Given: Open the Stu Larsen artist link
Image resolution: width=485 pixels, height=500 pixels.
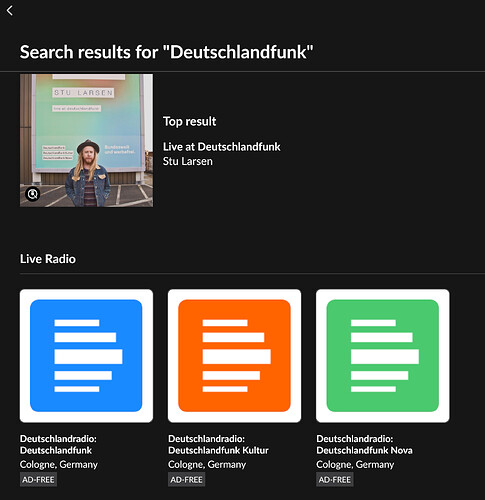Looking at the screenshot, I should [188, 161].
